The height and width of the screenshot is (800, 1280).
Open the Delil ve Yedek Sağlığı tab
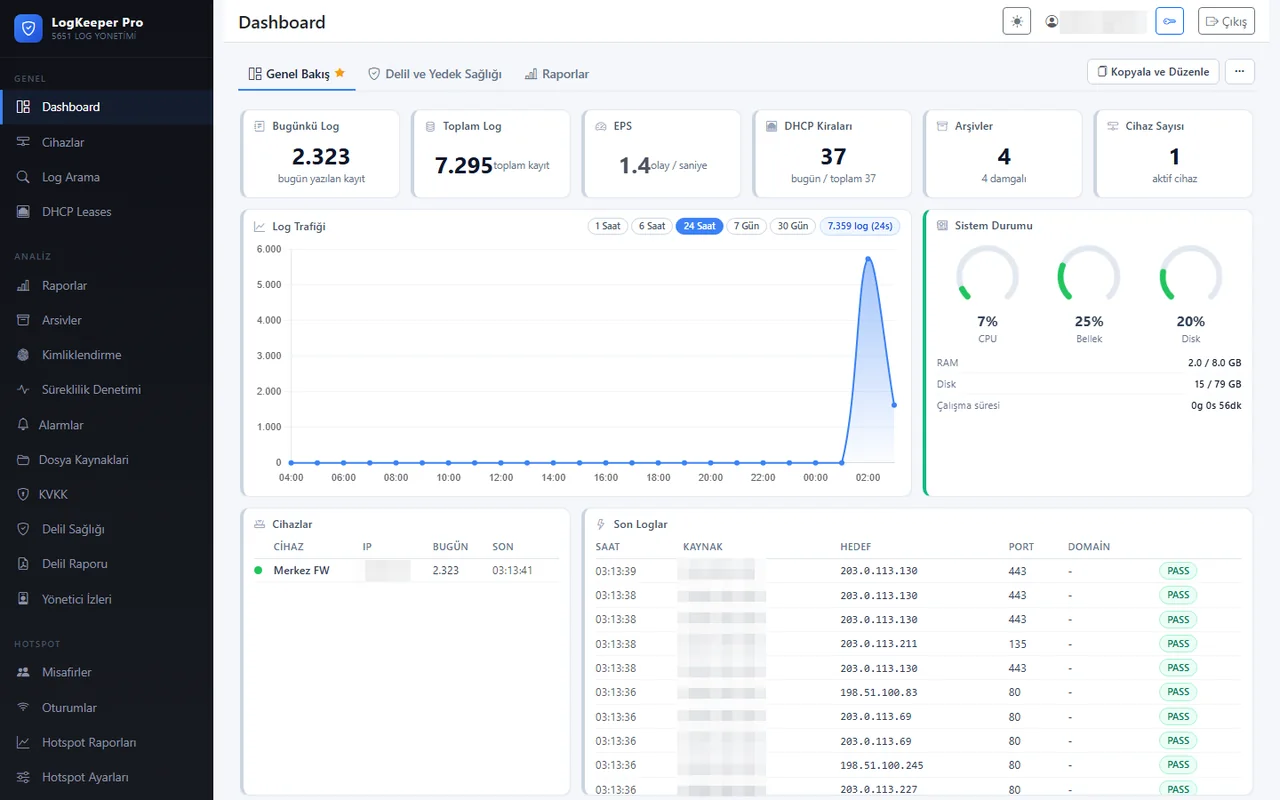click(434, 74)
